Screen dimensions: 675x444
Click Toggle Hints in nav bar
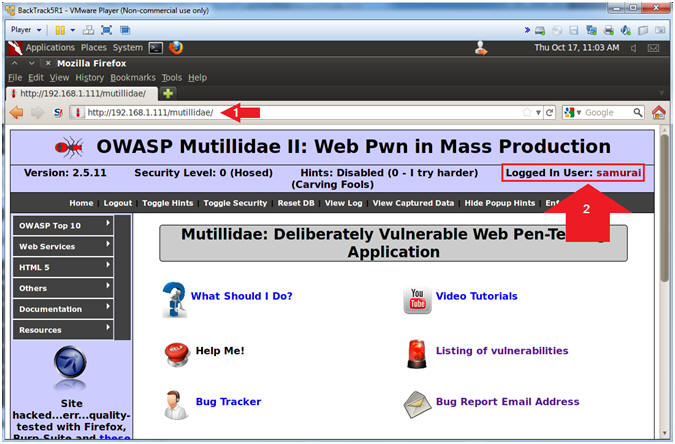coord(167,203)
